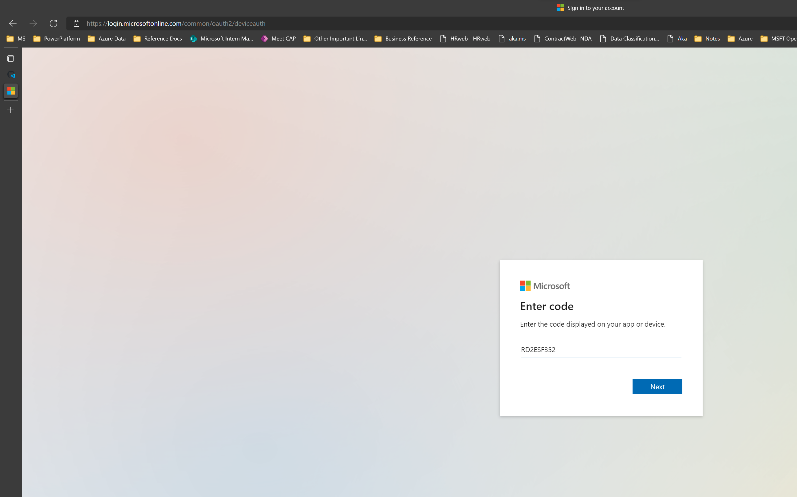This screenshot has width=797, height=497.
Task: Open the tab actions icon in vertical sidebar
Action: 11,59
